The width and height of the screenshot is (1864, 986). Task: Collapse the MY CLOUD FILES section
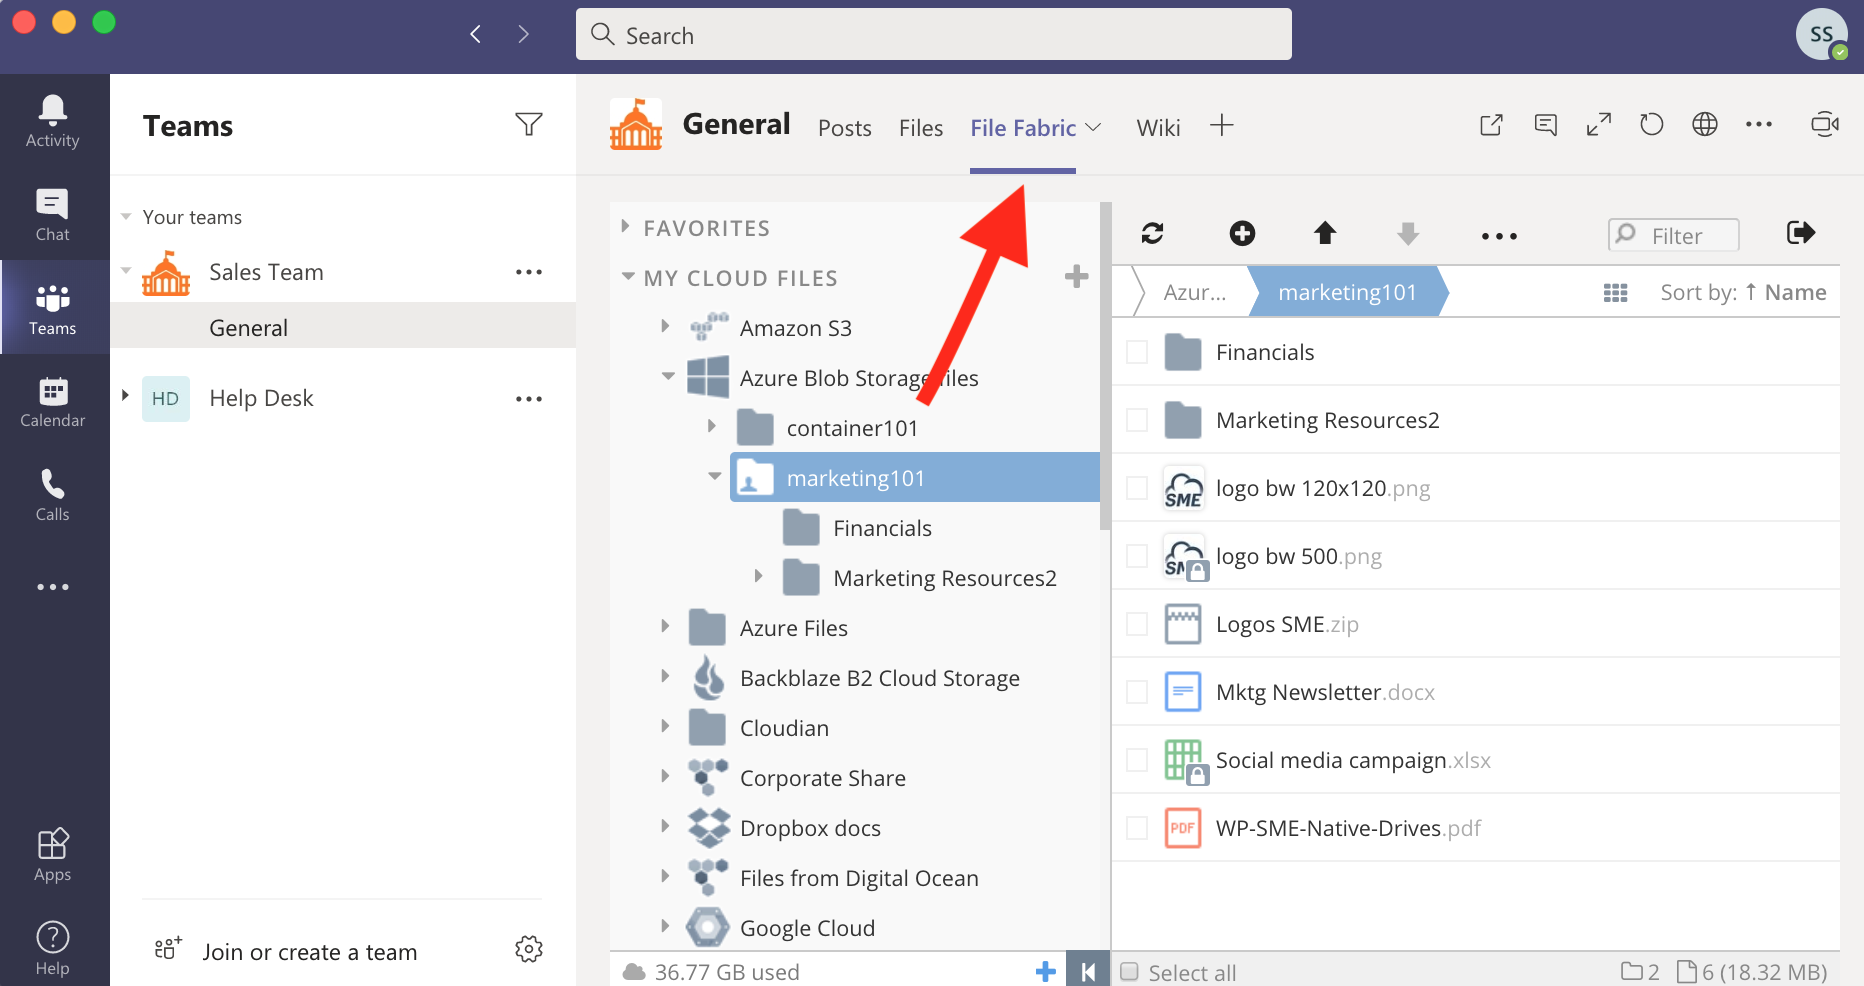[627, 277]
